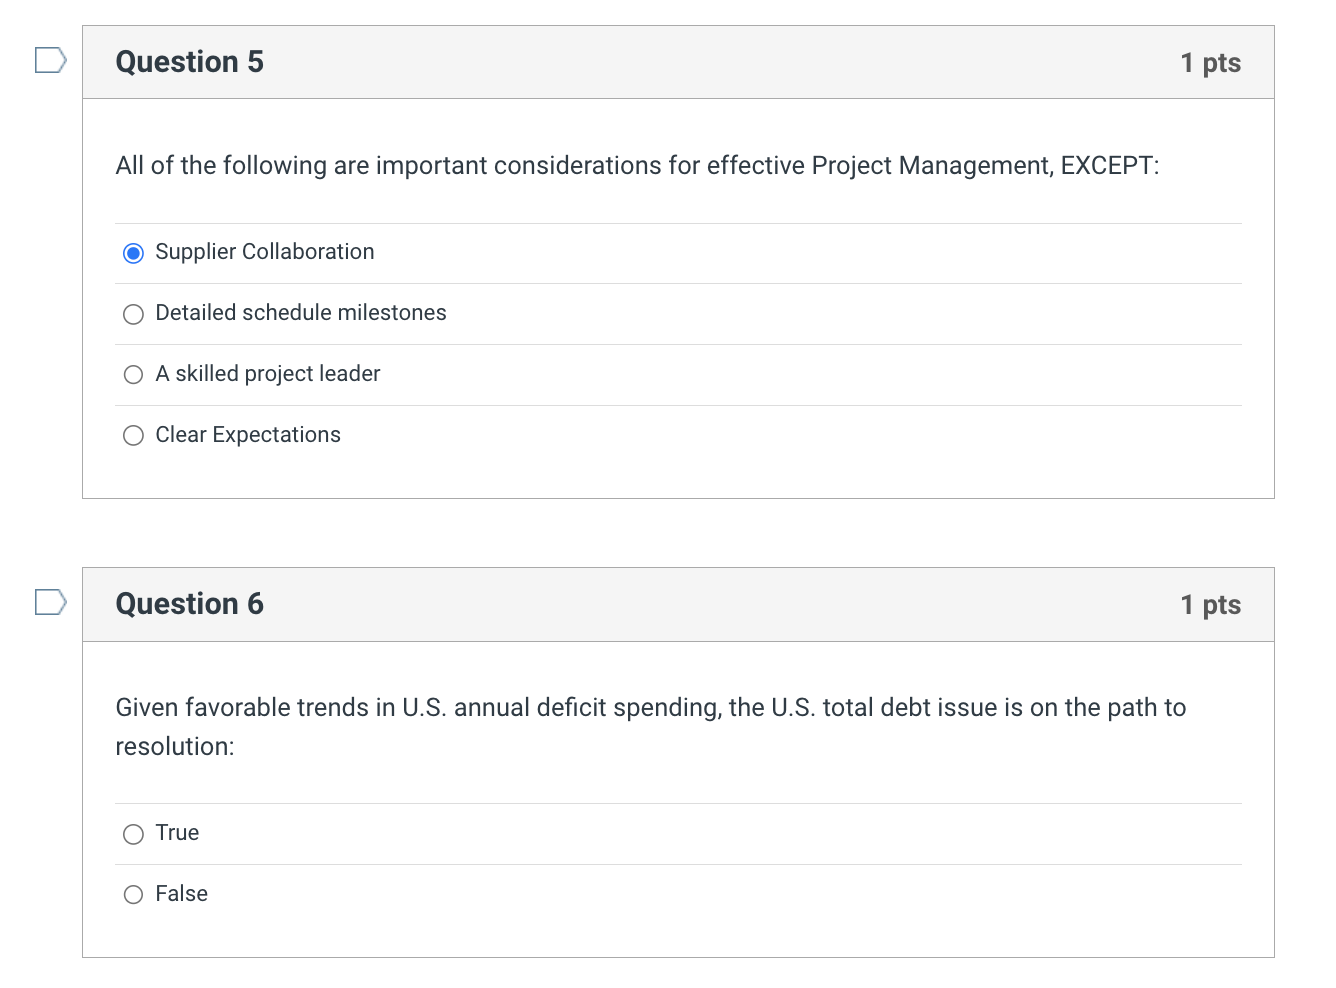
Task: Select the Supplier Collaboration radio button
Action: point(133,253)
